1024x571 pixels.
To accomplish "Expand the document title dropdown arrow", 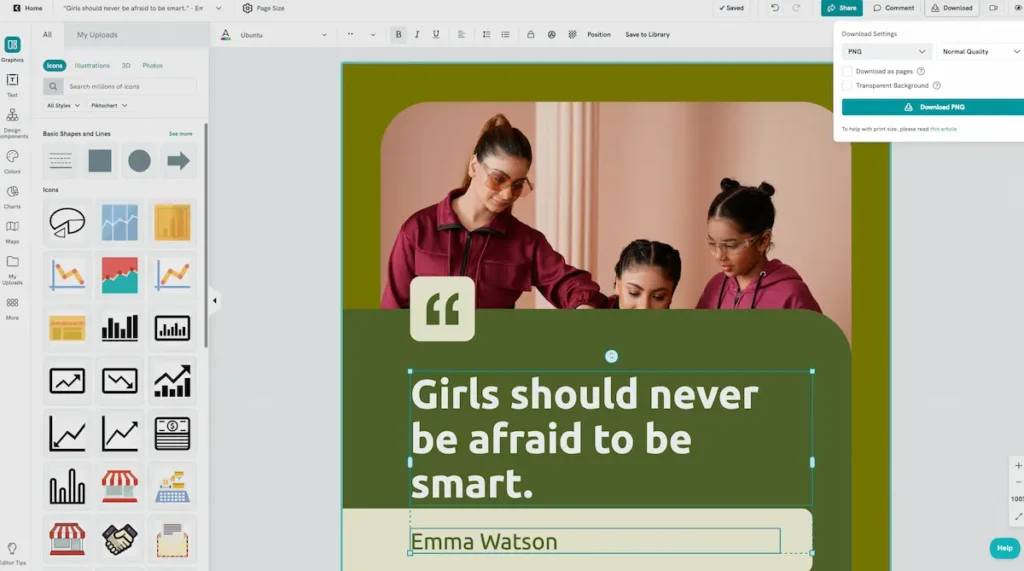I will [x=218, y=8].
